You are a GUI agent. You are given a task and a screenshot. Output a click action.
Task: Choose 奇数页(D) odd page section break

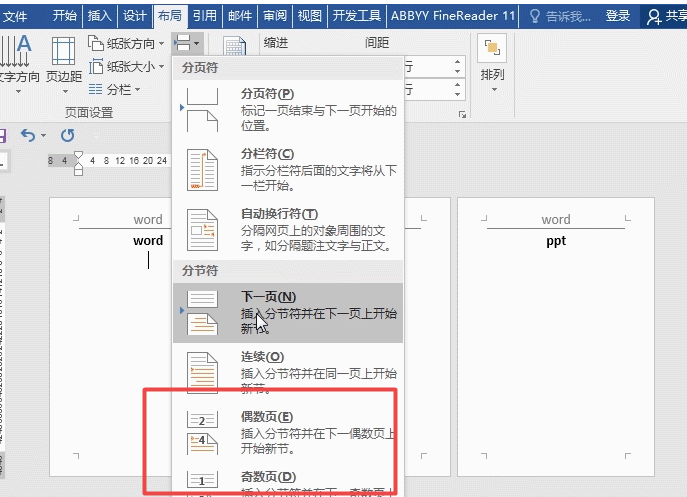click(288, 481)
